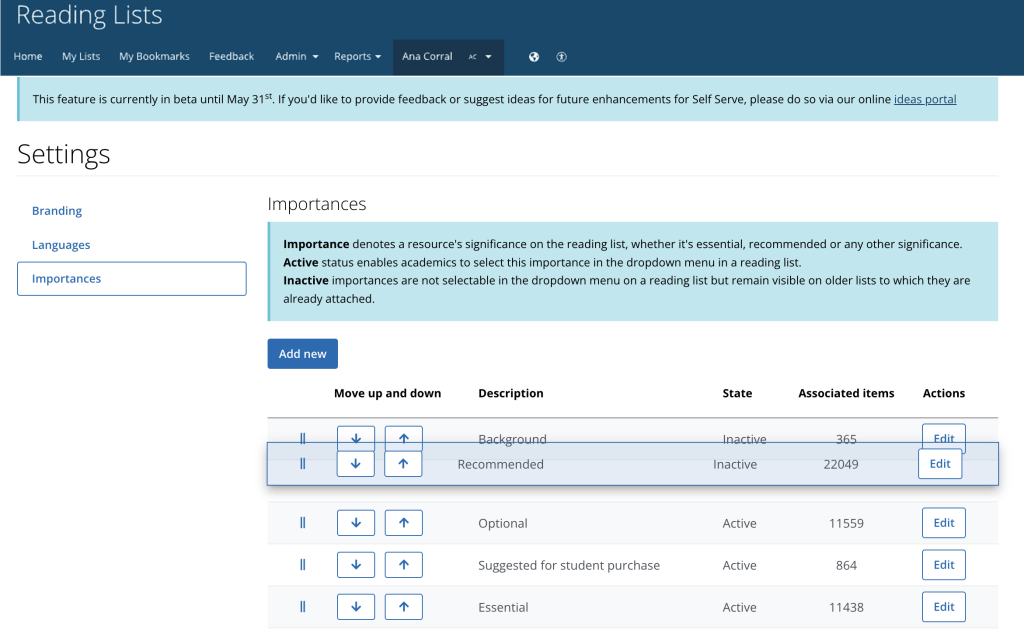Move the Optional importance down
The height and width of the screenshot is (641, 1024).
click(x=355, y=523)
